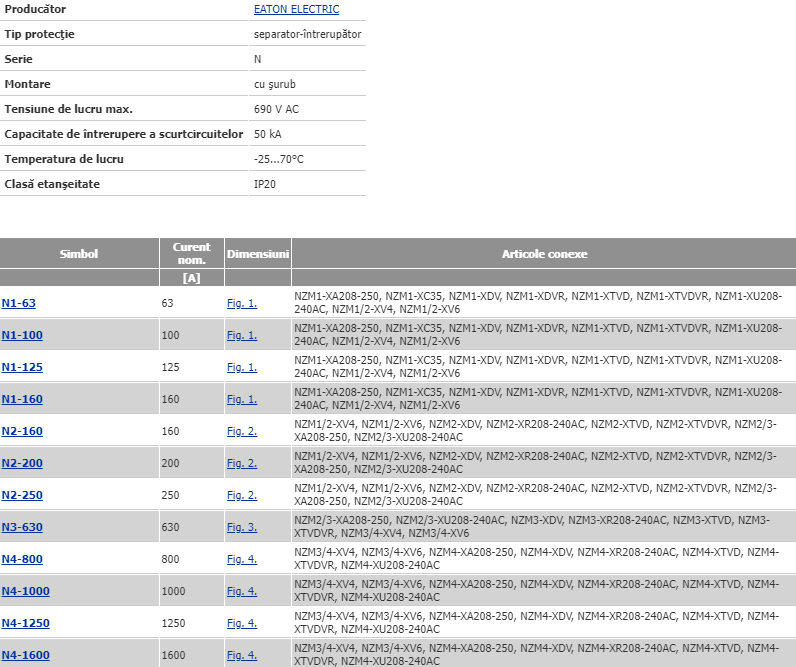Screen dimensions: 796x667
Task: Click the Dimensiuni column header
Action: point(258,253)
